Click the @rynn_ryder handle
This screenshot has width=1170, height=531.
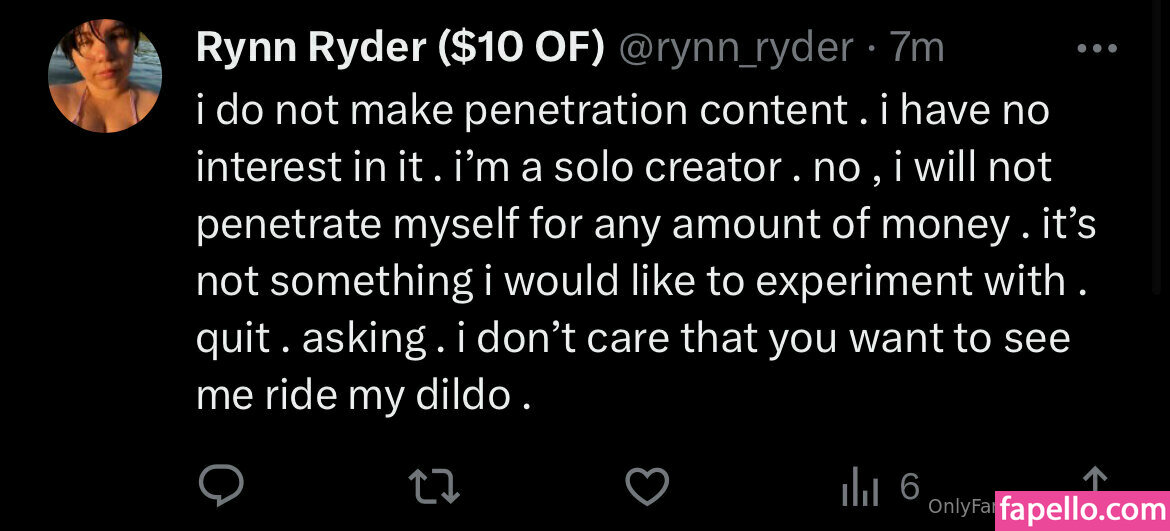[737, 47]
